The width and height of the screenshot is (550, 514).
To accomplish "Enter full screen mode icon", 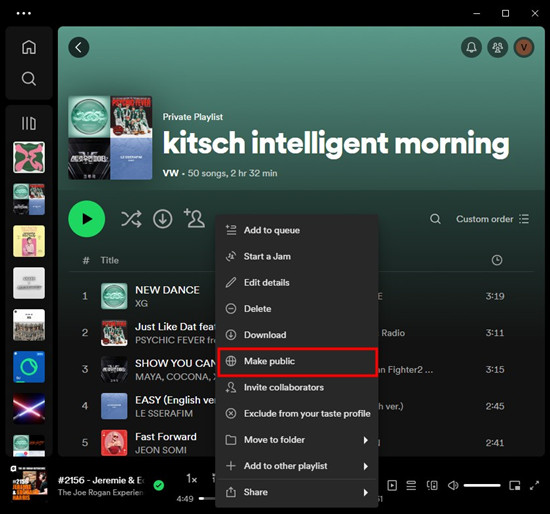I will click(x=534, y=486).
